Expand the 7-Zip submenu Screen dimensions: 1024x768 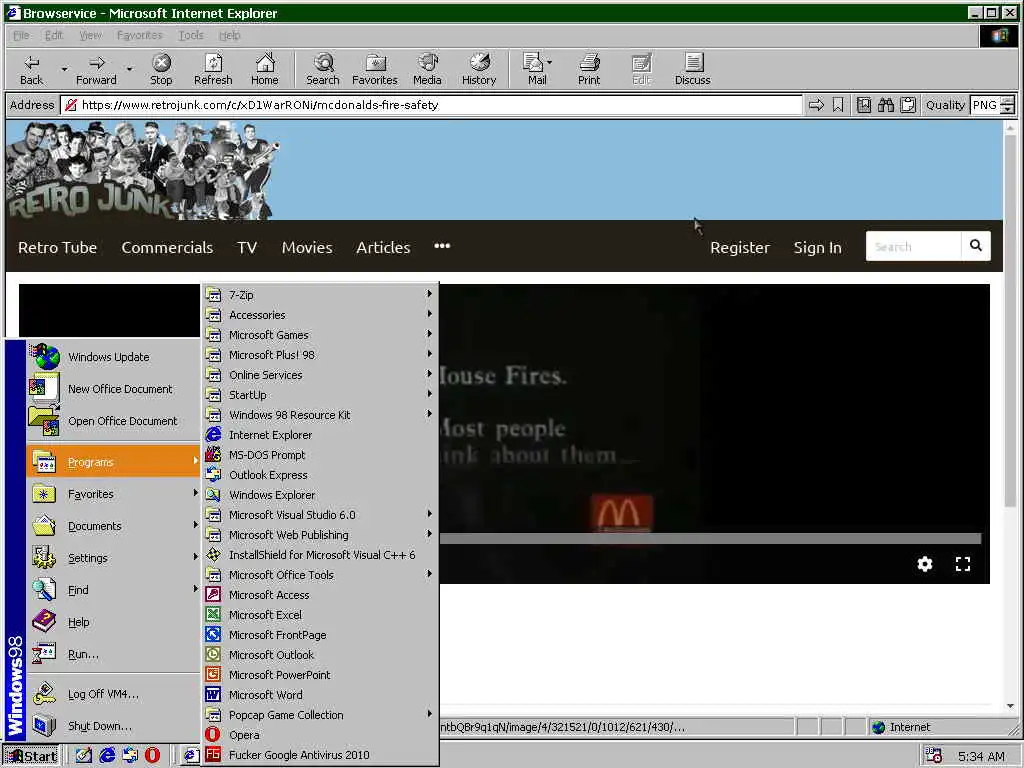point(320,295)
